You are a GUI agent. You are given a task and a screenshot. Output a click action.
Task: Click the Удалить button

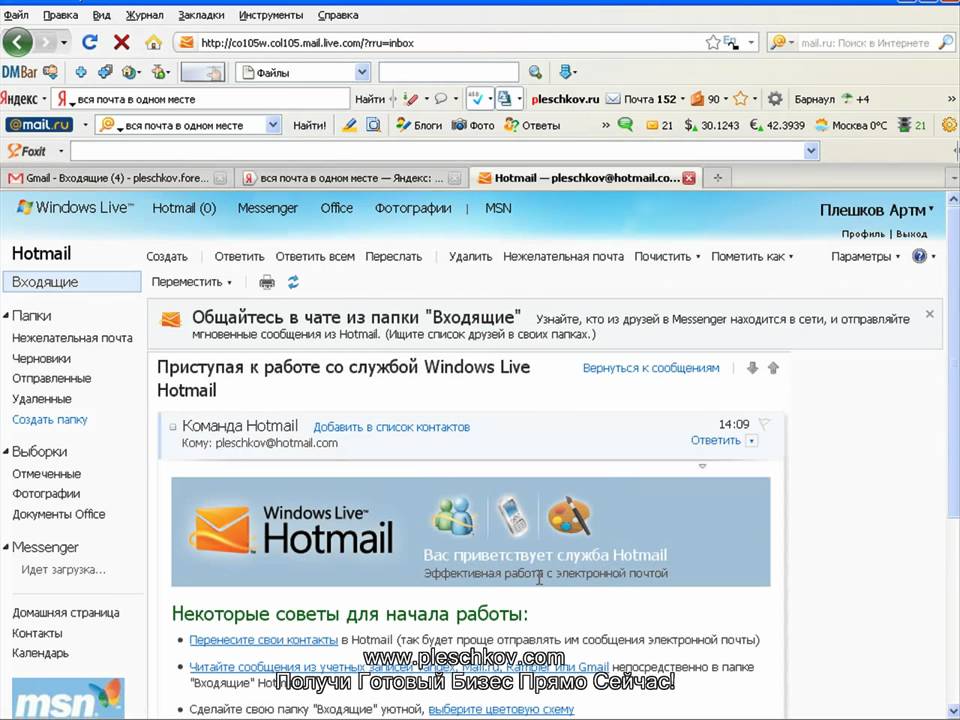[470, 257]
